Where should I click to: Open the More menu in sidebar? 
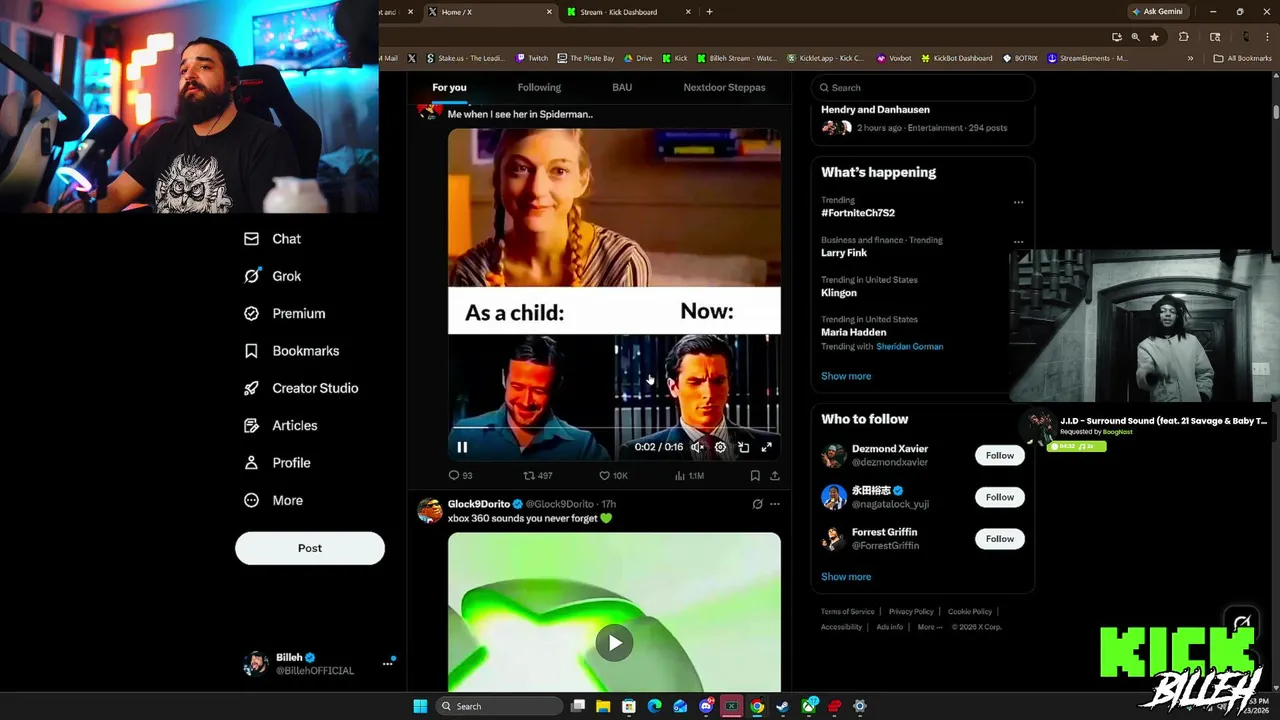[x=273, y=500]
